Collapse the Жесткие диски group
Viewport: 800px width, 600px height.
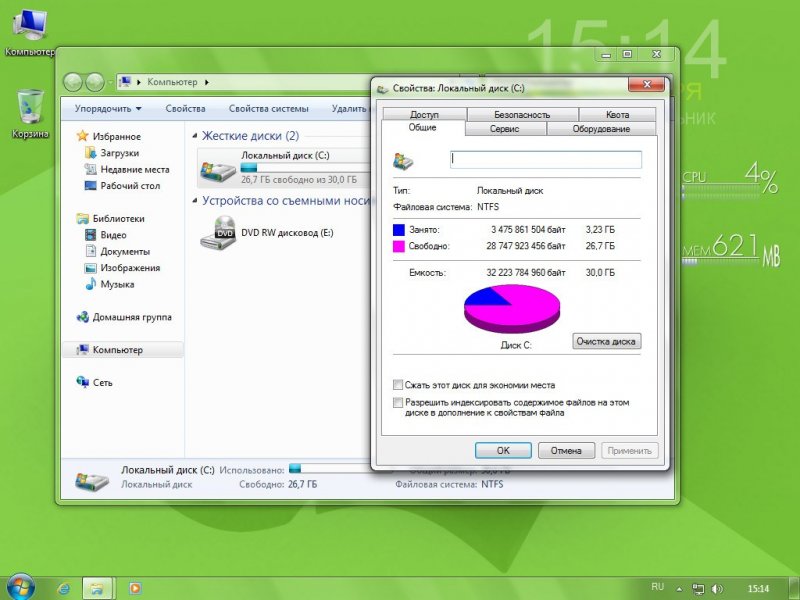(x=195, y=136)
